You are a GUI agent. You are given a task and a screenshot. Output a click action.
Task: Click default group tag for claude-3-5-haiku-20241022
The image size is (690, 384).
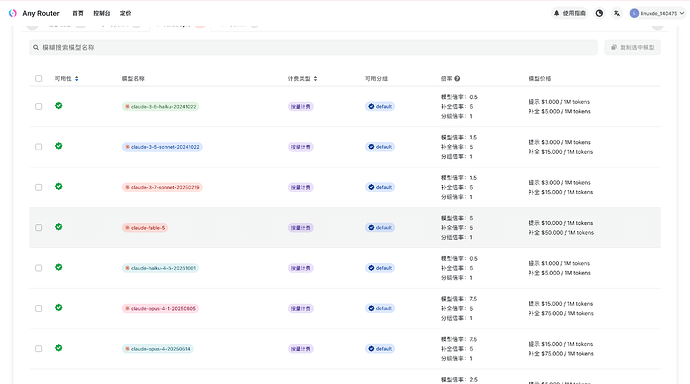coord(380,106)
